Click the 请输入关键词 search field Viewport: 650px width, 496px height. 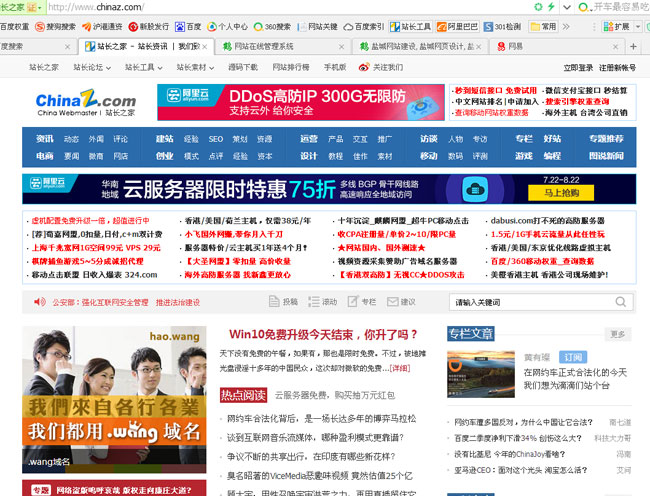click(533, 302)
